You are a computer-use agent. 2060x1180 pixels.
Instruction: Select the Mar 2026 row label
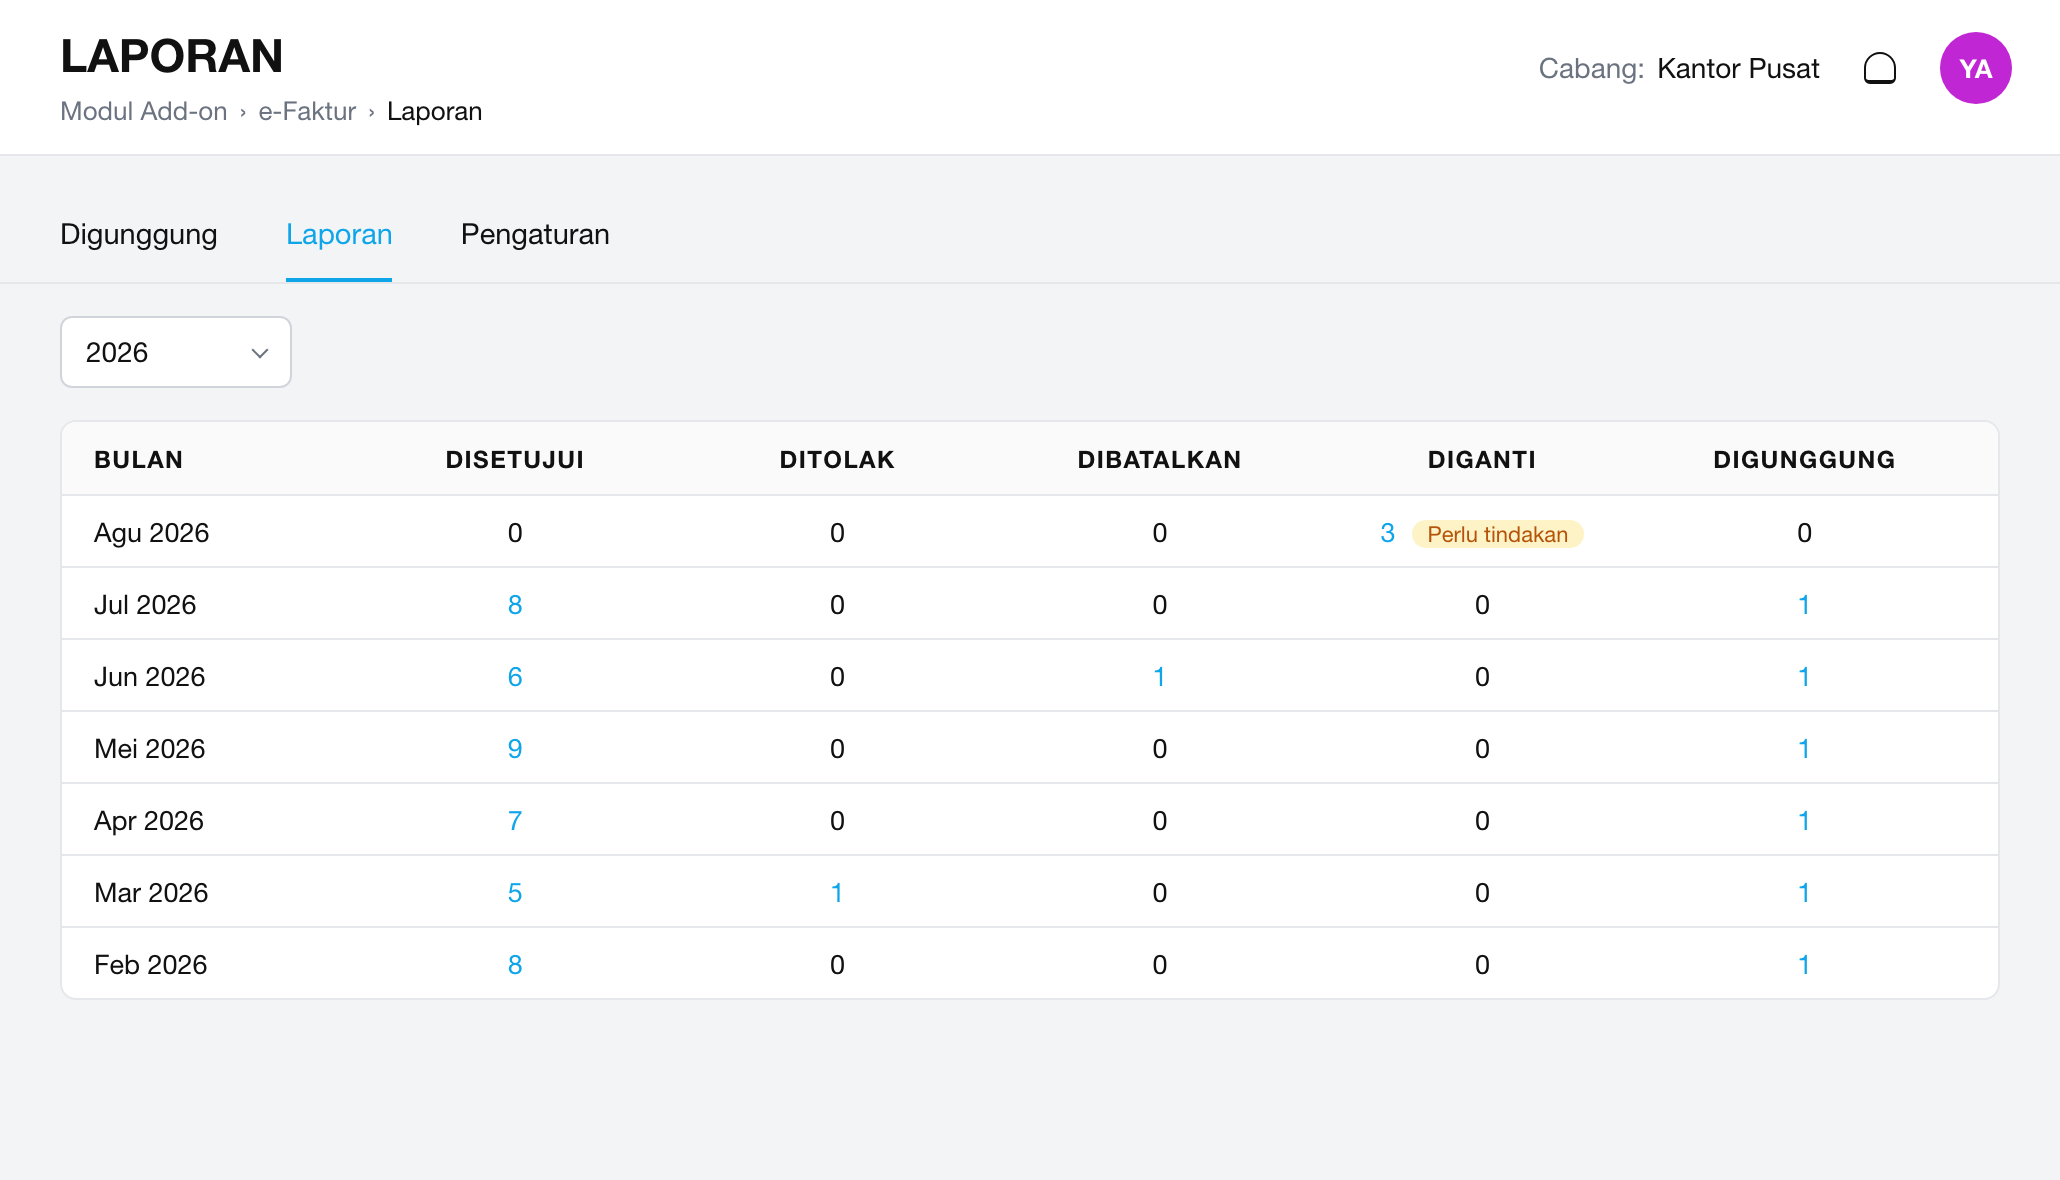151,893
